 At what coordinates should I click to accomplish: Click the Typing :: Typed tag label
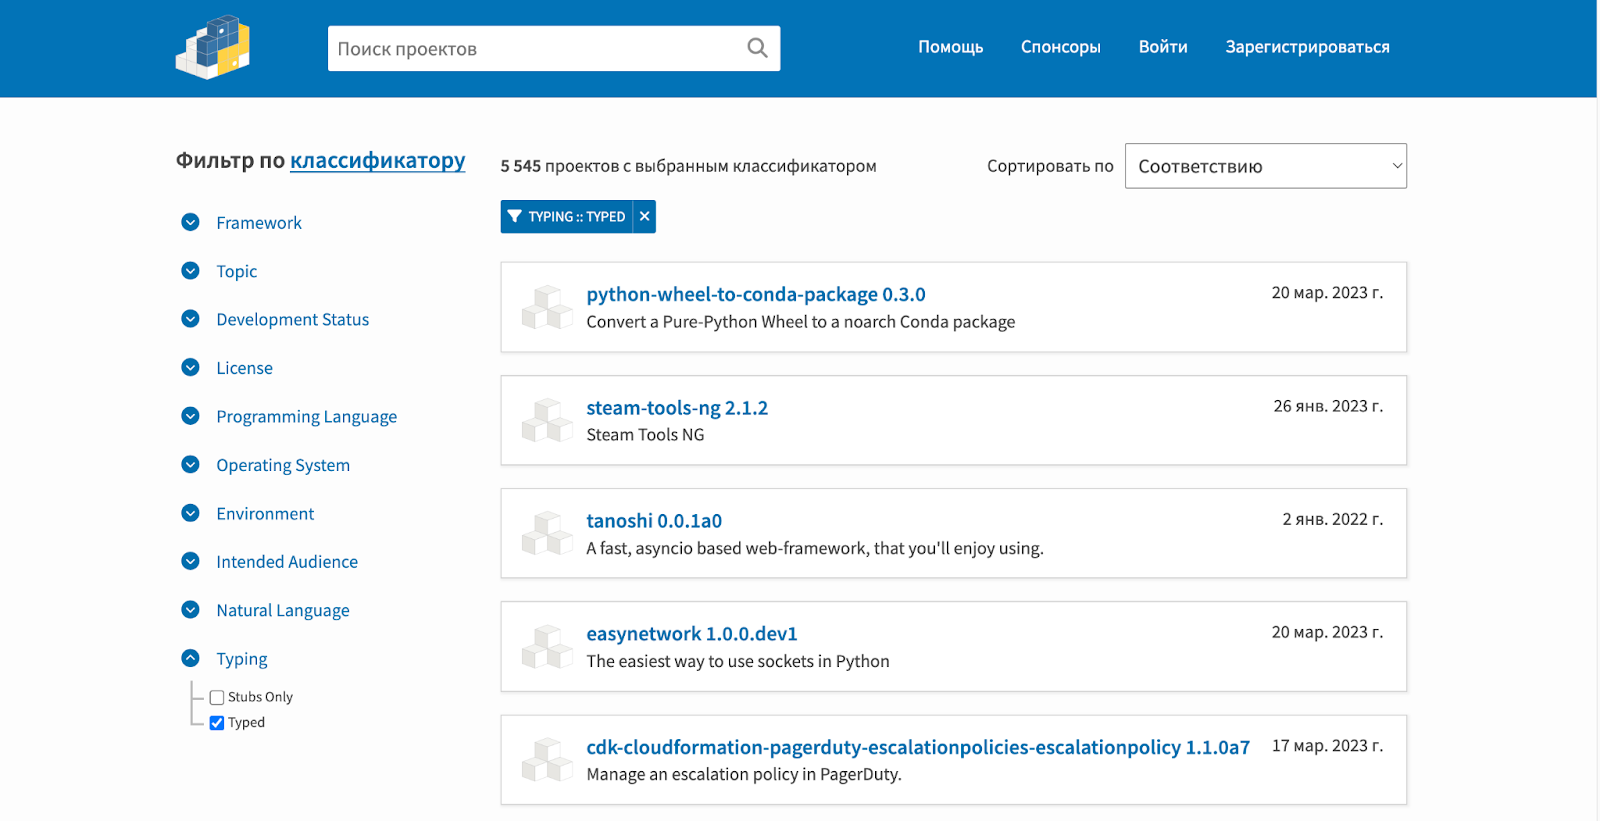(x=577, y=216)
